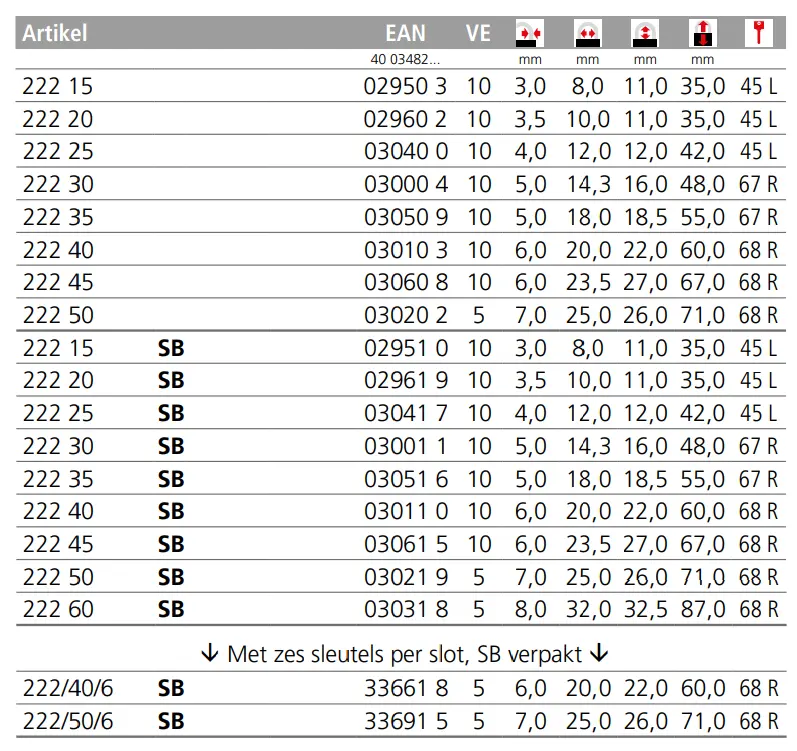Click article number '222/40/6'

tap(68, 689)
